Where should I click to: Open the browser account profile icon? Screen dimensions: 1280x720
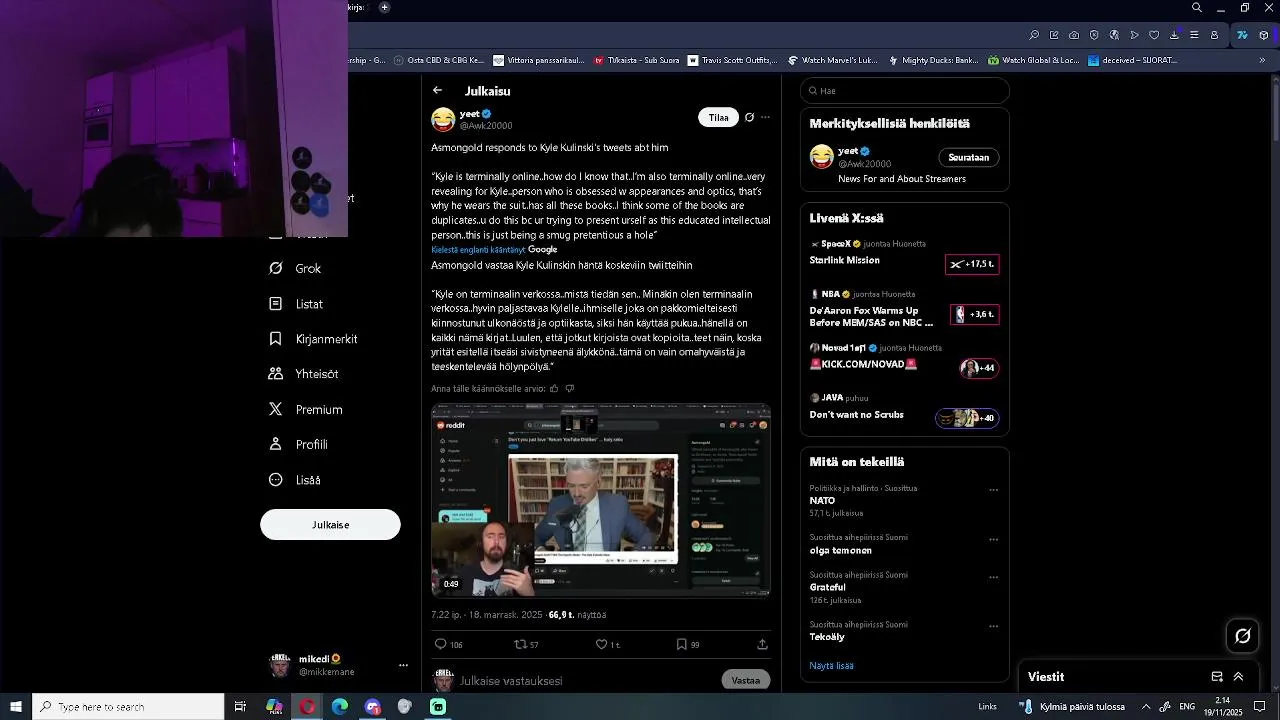(x=1214, y=35)
